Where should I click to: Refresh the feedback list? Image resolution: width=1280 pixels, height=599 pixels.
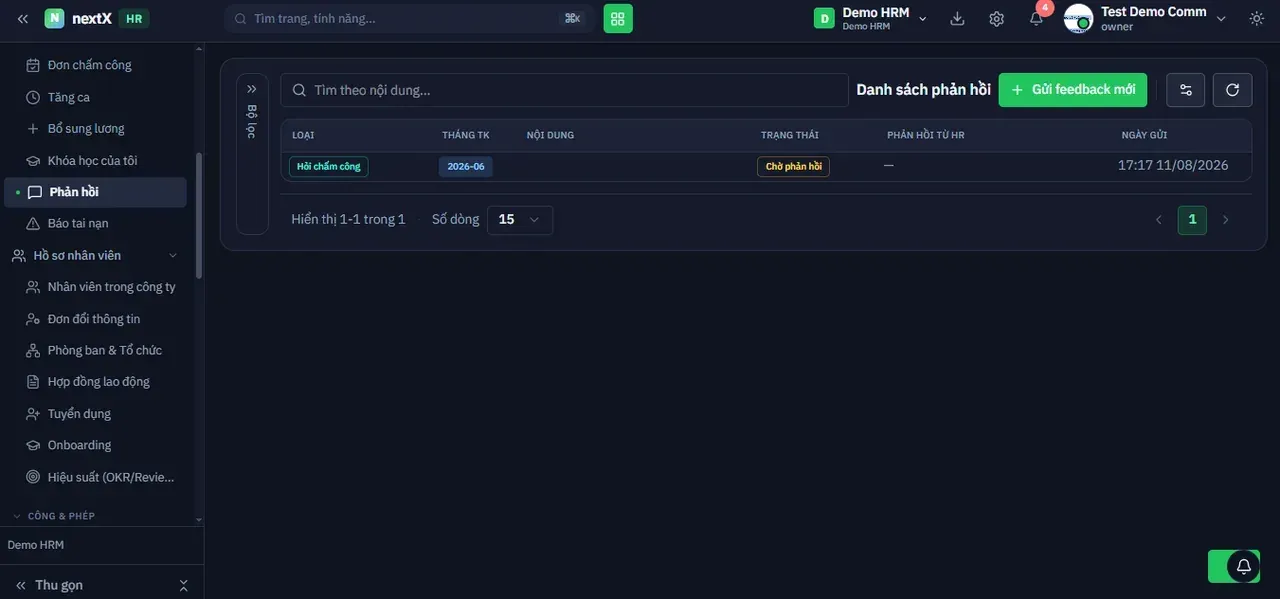(1232, 90)
